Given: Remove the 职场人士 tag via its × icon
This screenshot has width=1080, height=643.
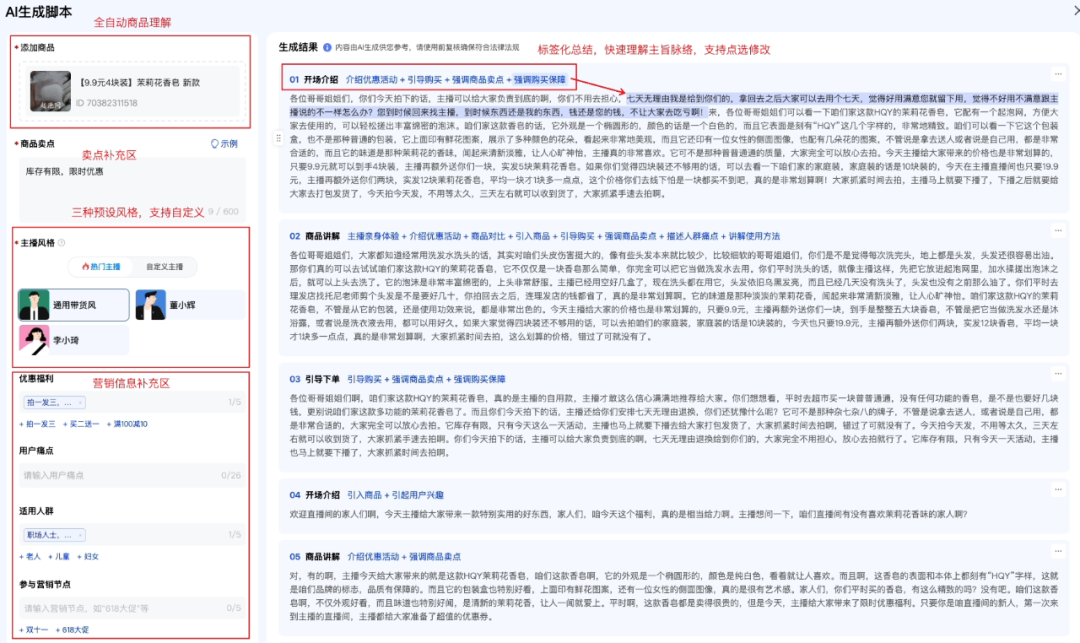Looking at the screenshot, I should point(80,535).
